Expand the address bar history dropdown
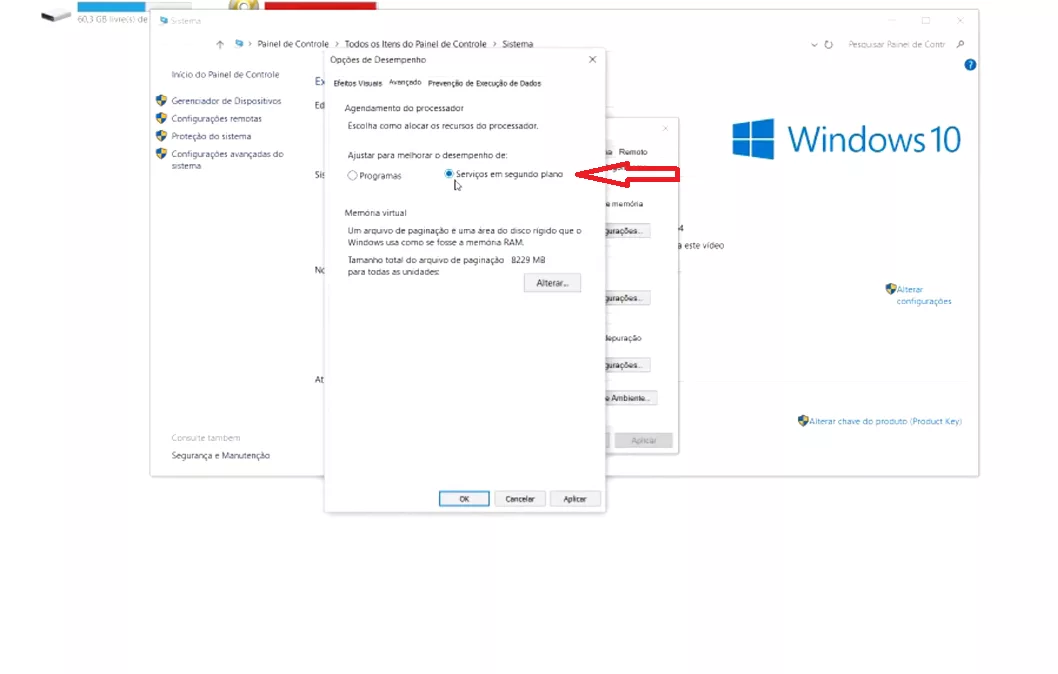The height and width of the screenshot is (674, 1058). (x=814, y=44)
